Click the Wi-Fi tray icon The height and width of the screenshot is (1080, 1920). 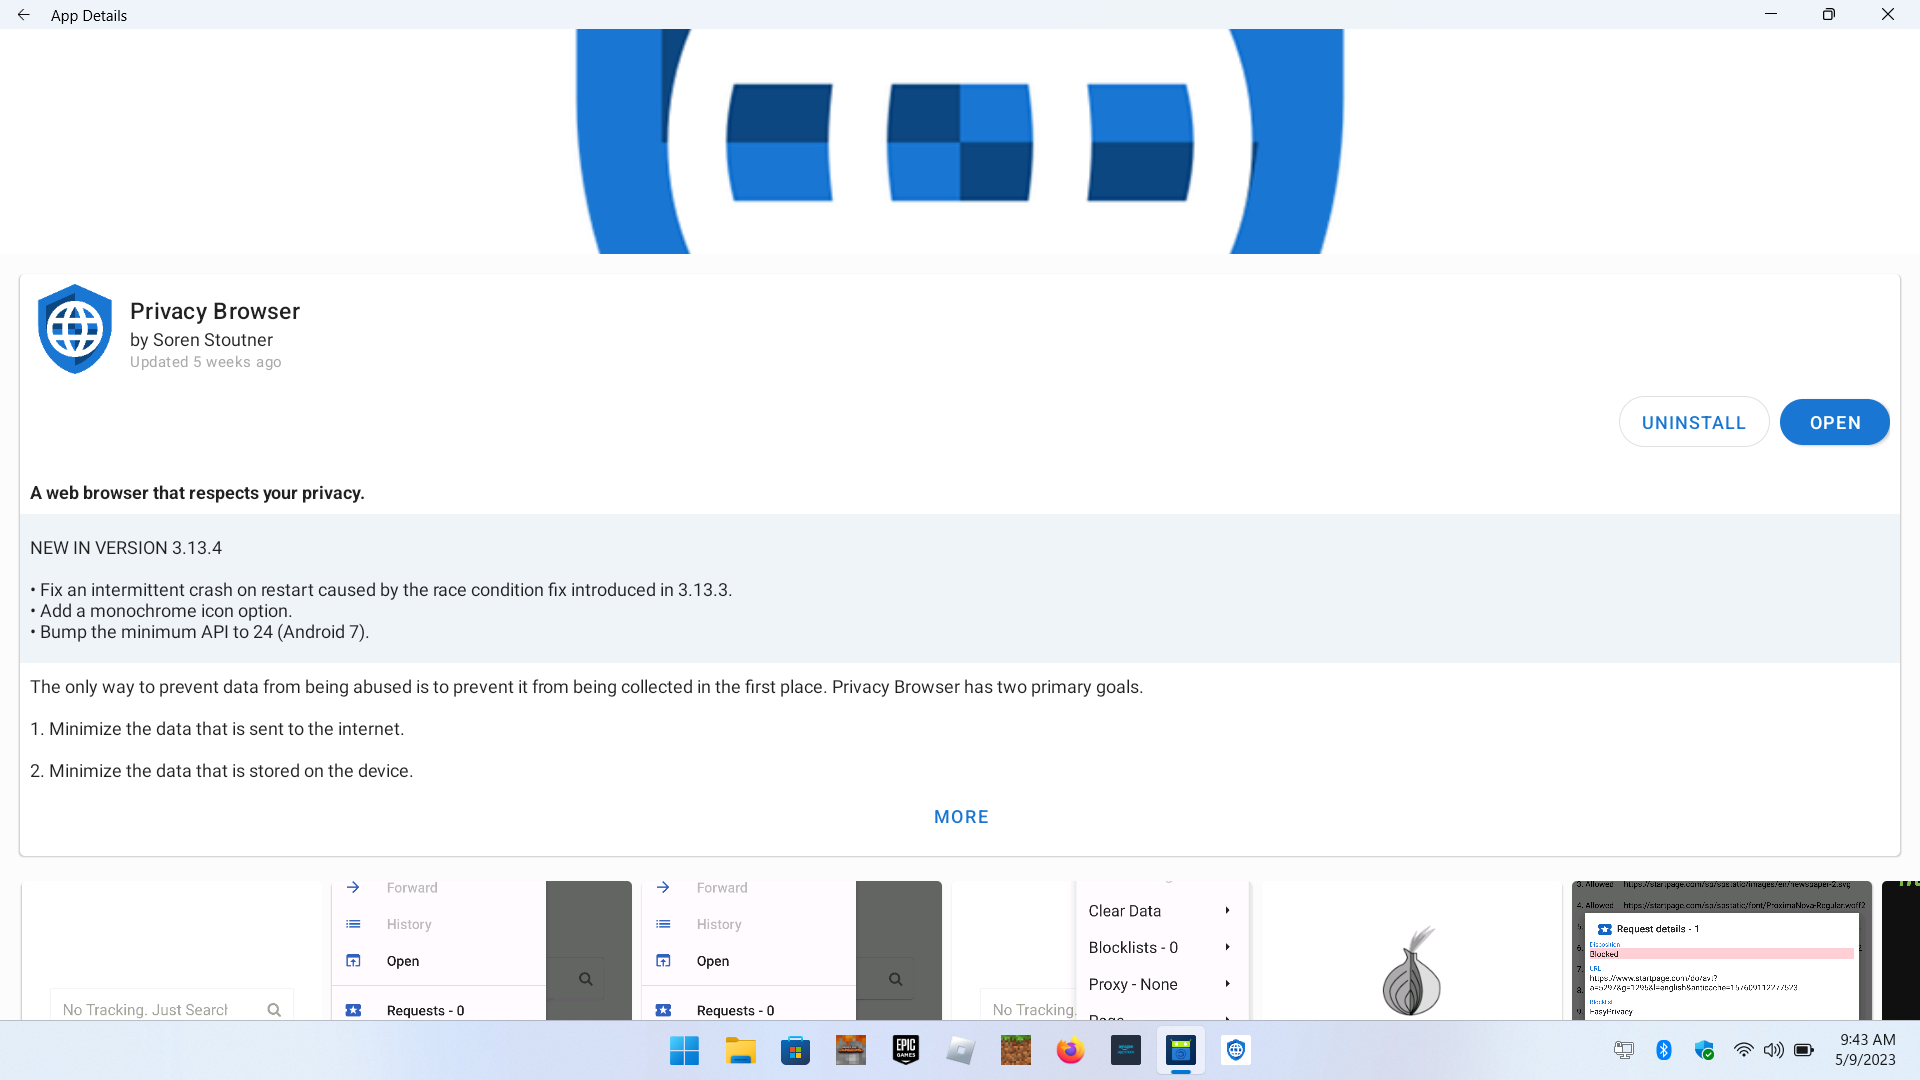tap(1743, 1050)
